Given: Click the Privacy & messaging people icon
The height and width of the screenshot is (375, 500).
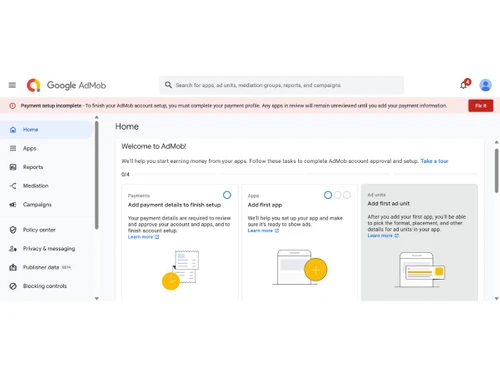Looking at the screenshot, I should tap(13, 248).
